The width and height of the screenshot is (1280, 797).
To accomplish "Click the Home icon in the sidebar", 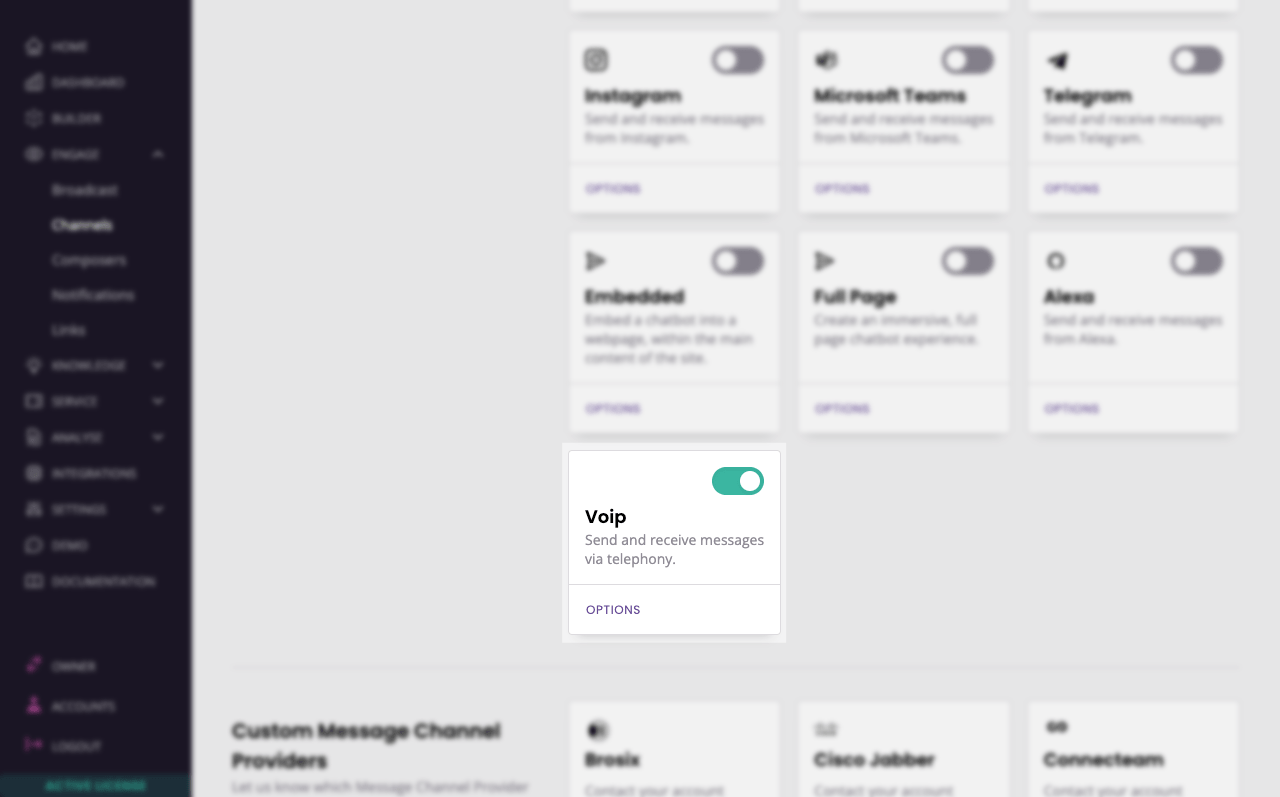I will [x=34, y=46].
